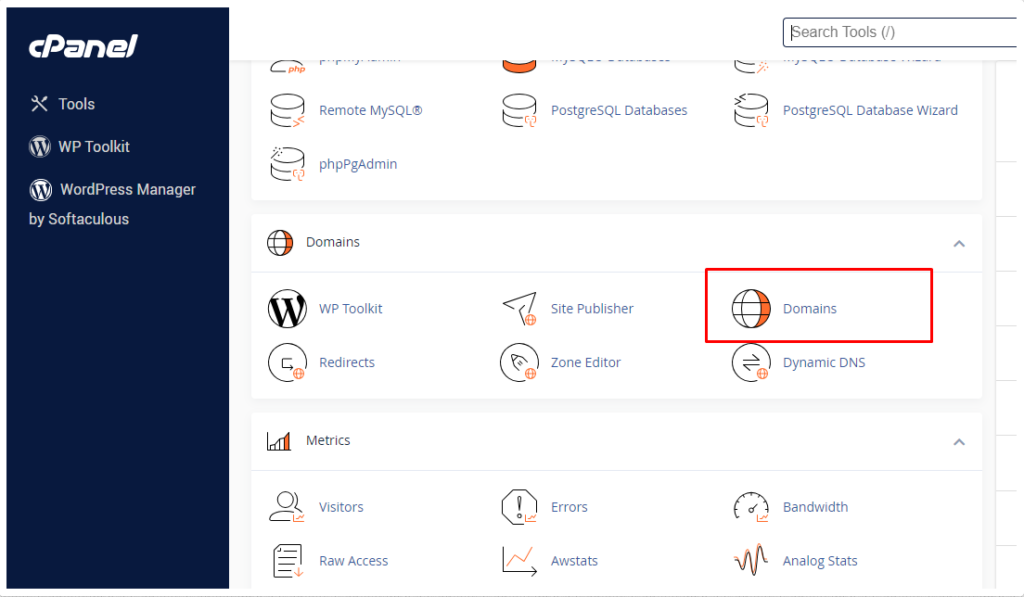Viewport: 1024px width, 597px height.
Task: Open the Analog Stats link
Action: (820, 561)
